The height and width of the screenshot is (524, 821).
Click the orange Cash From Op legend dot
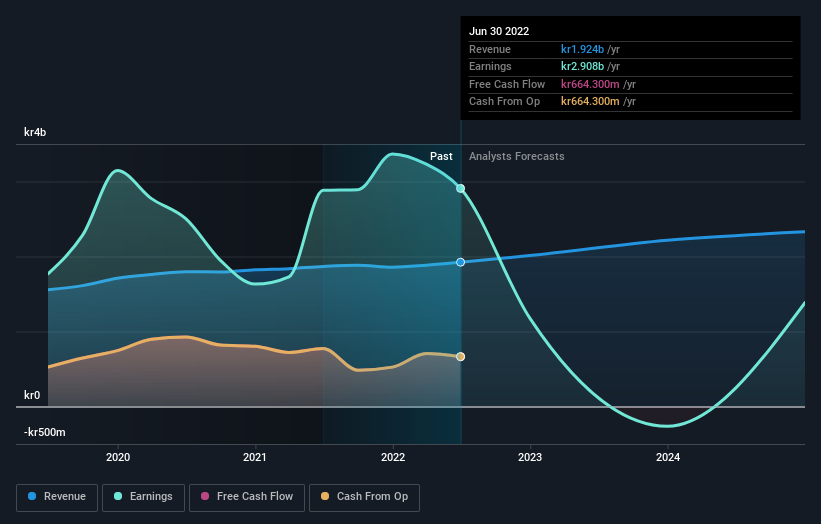325,496
